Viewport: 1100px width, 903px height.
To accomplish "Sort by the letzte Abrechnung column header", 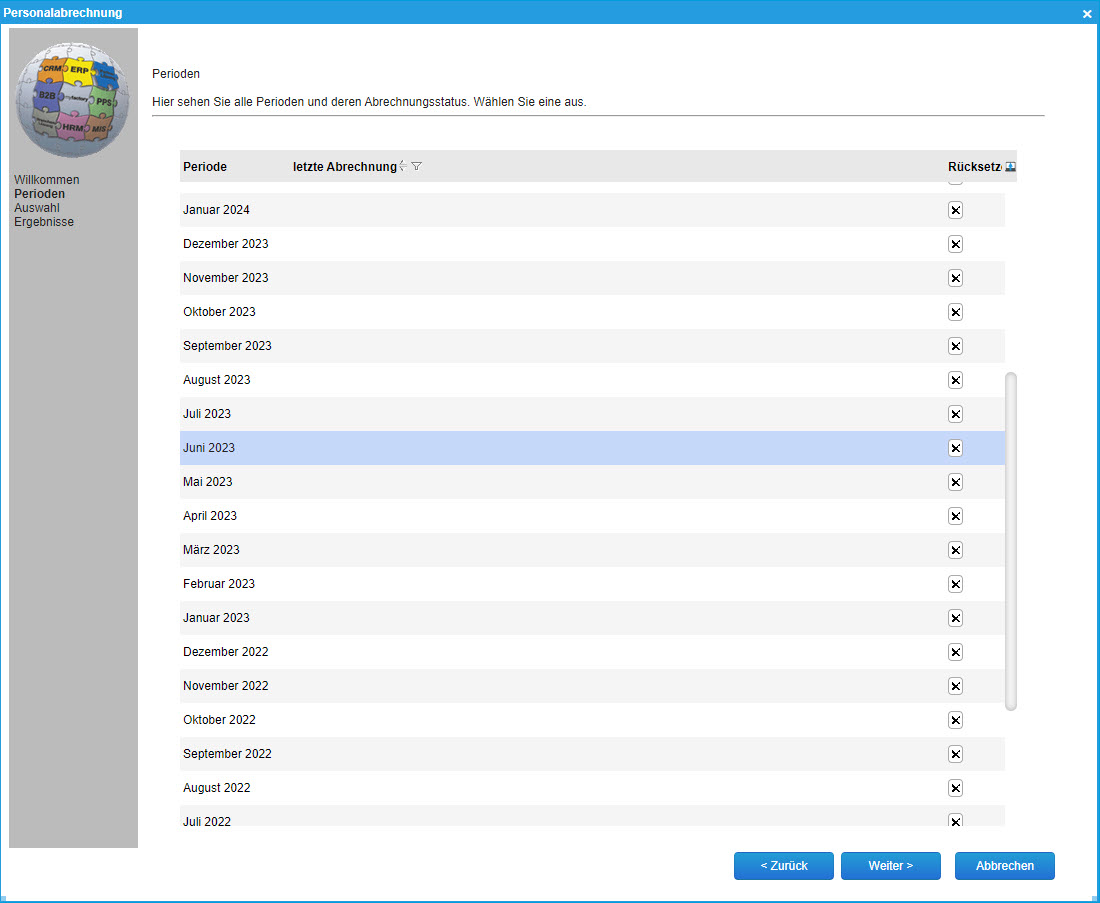I will coord(344,167).
